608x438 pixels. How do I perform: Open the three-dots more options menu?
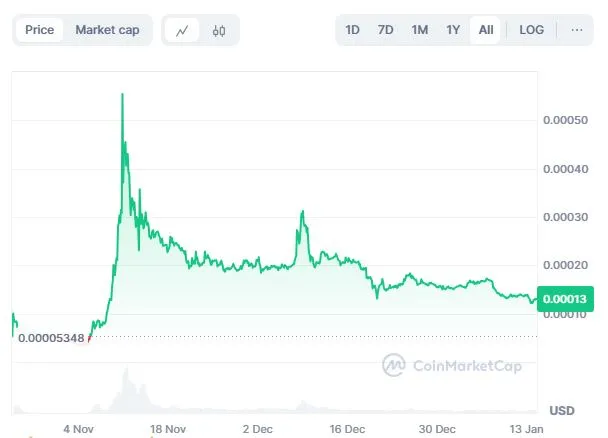(577, 30)
